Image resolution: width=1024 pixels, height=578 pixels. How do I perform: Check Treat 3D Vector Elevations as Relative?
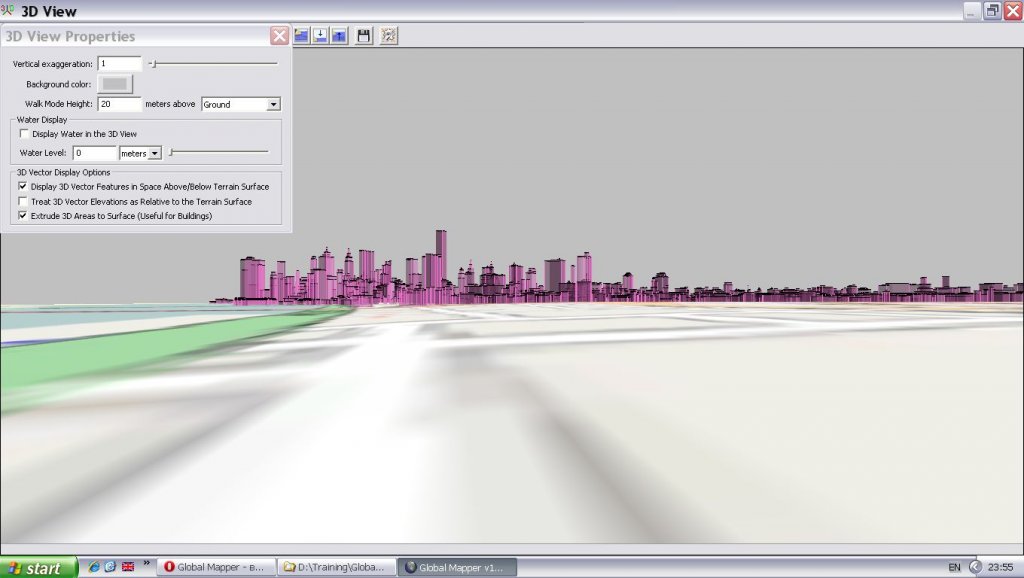pyautogui.click(x=24, y=201)
